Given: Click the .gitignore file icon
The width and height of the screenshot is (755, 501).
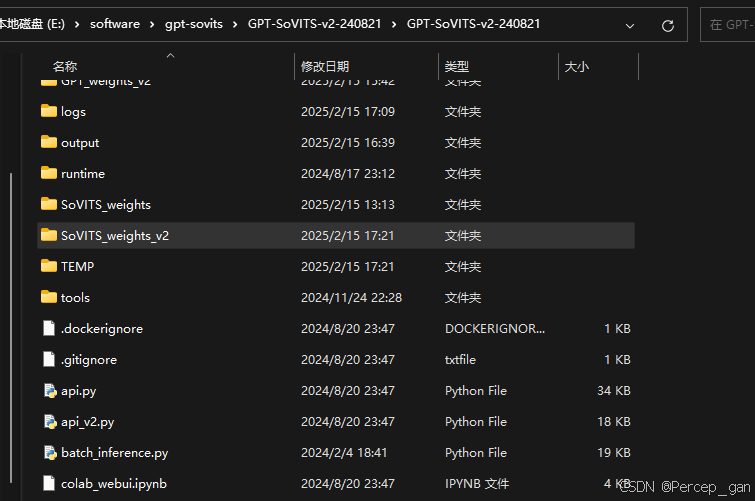Looking at the screenshot, I should pos(49,359).
